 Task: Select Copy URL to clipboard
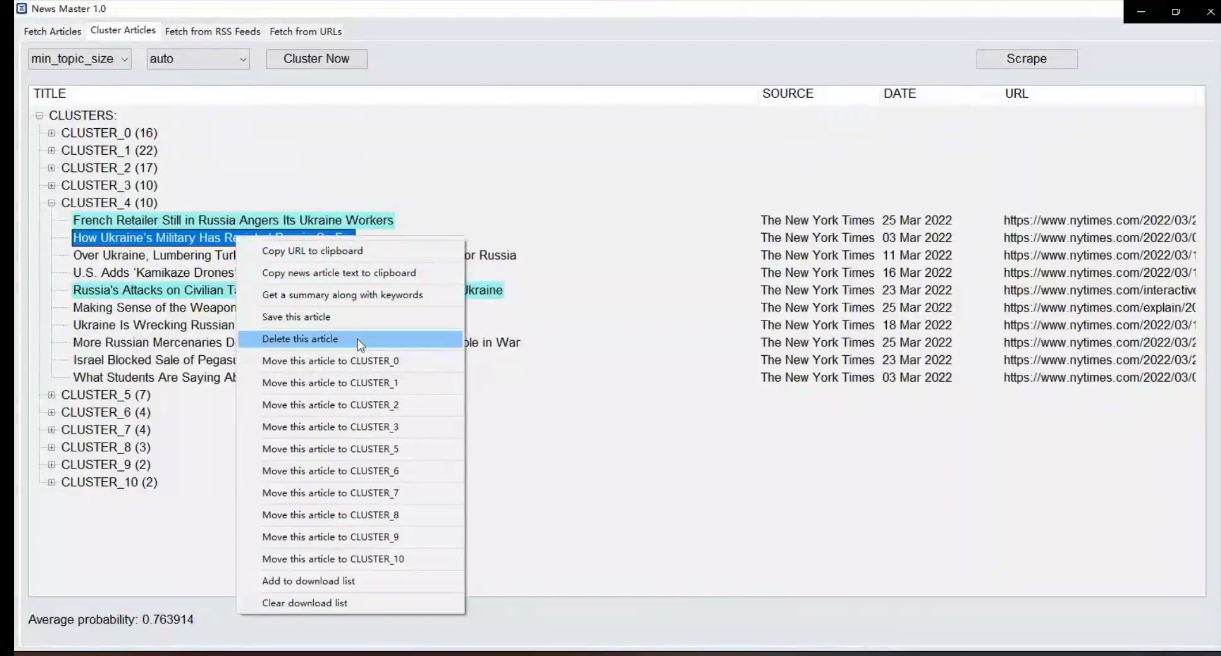312,251
